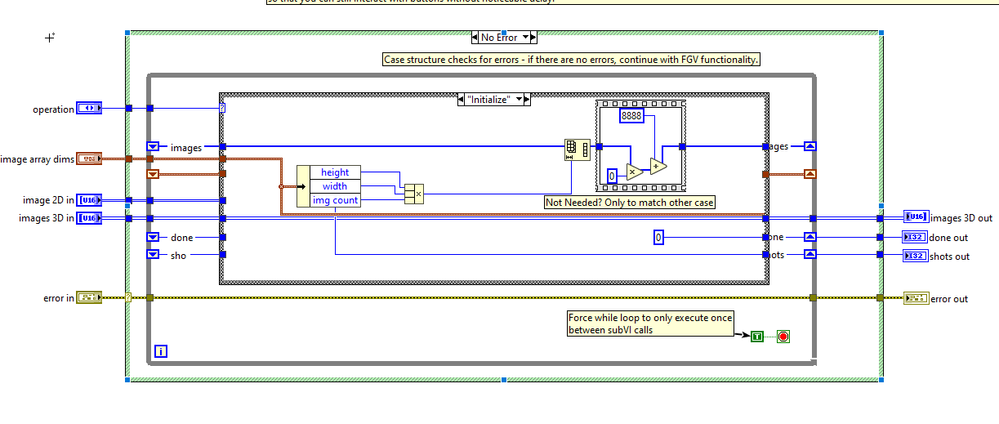The height and width of the screenshot is (424, 999).
Task: Click the loop stop condition terminal
Action: click(x=783, y=336)
